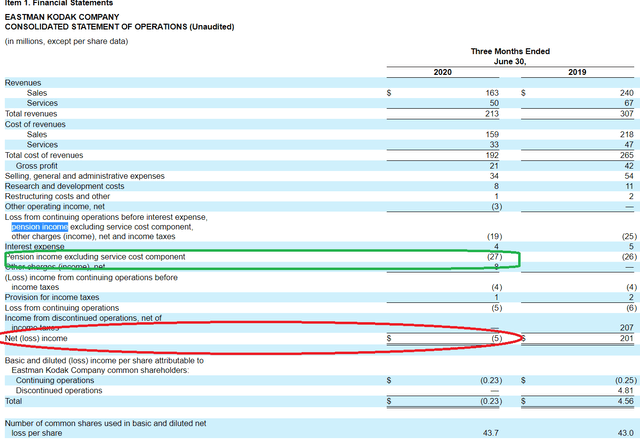The height and width of the screenshot is (442, 640).
Task: Select 'Provision for income taxes' label
Action: 52,298
